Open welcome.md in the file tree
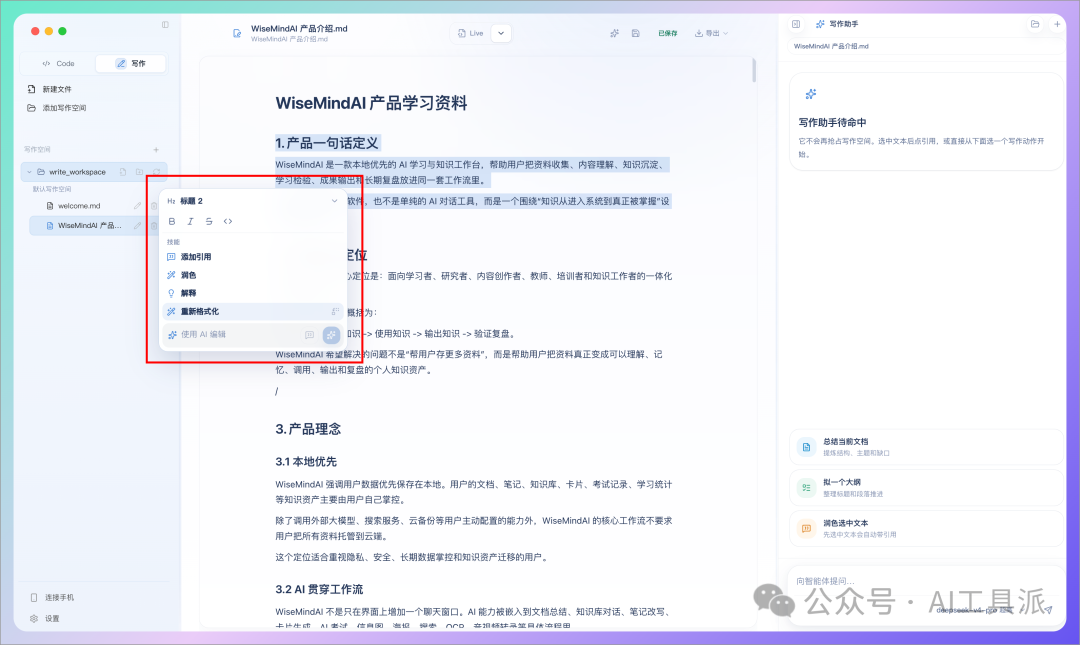Viewport: 1080px width, 645px height. coord(79,205)
